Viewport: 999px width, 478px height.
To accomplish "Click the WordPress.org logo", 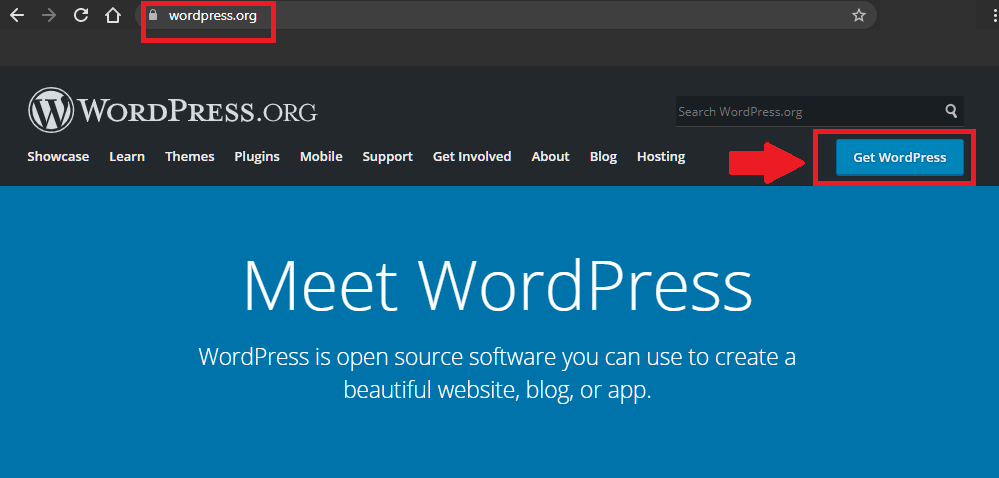I will click(172, 110).
